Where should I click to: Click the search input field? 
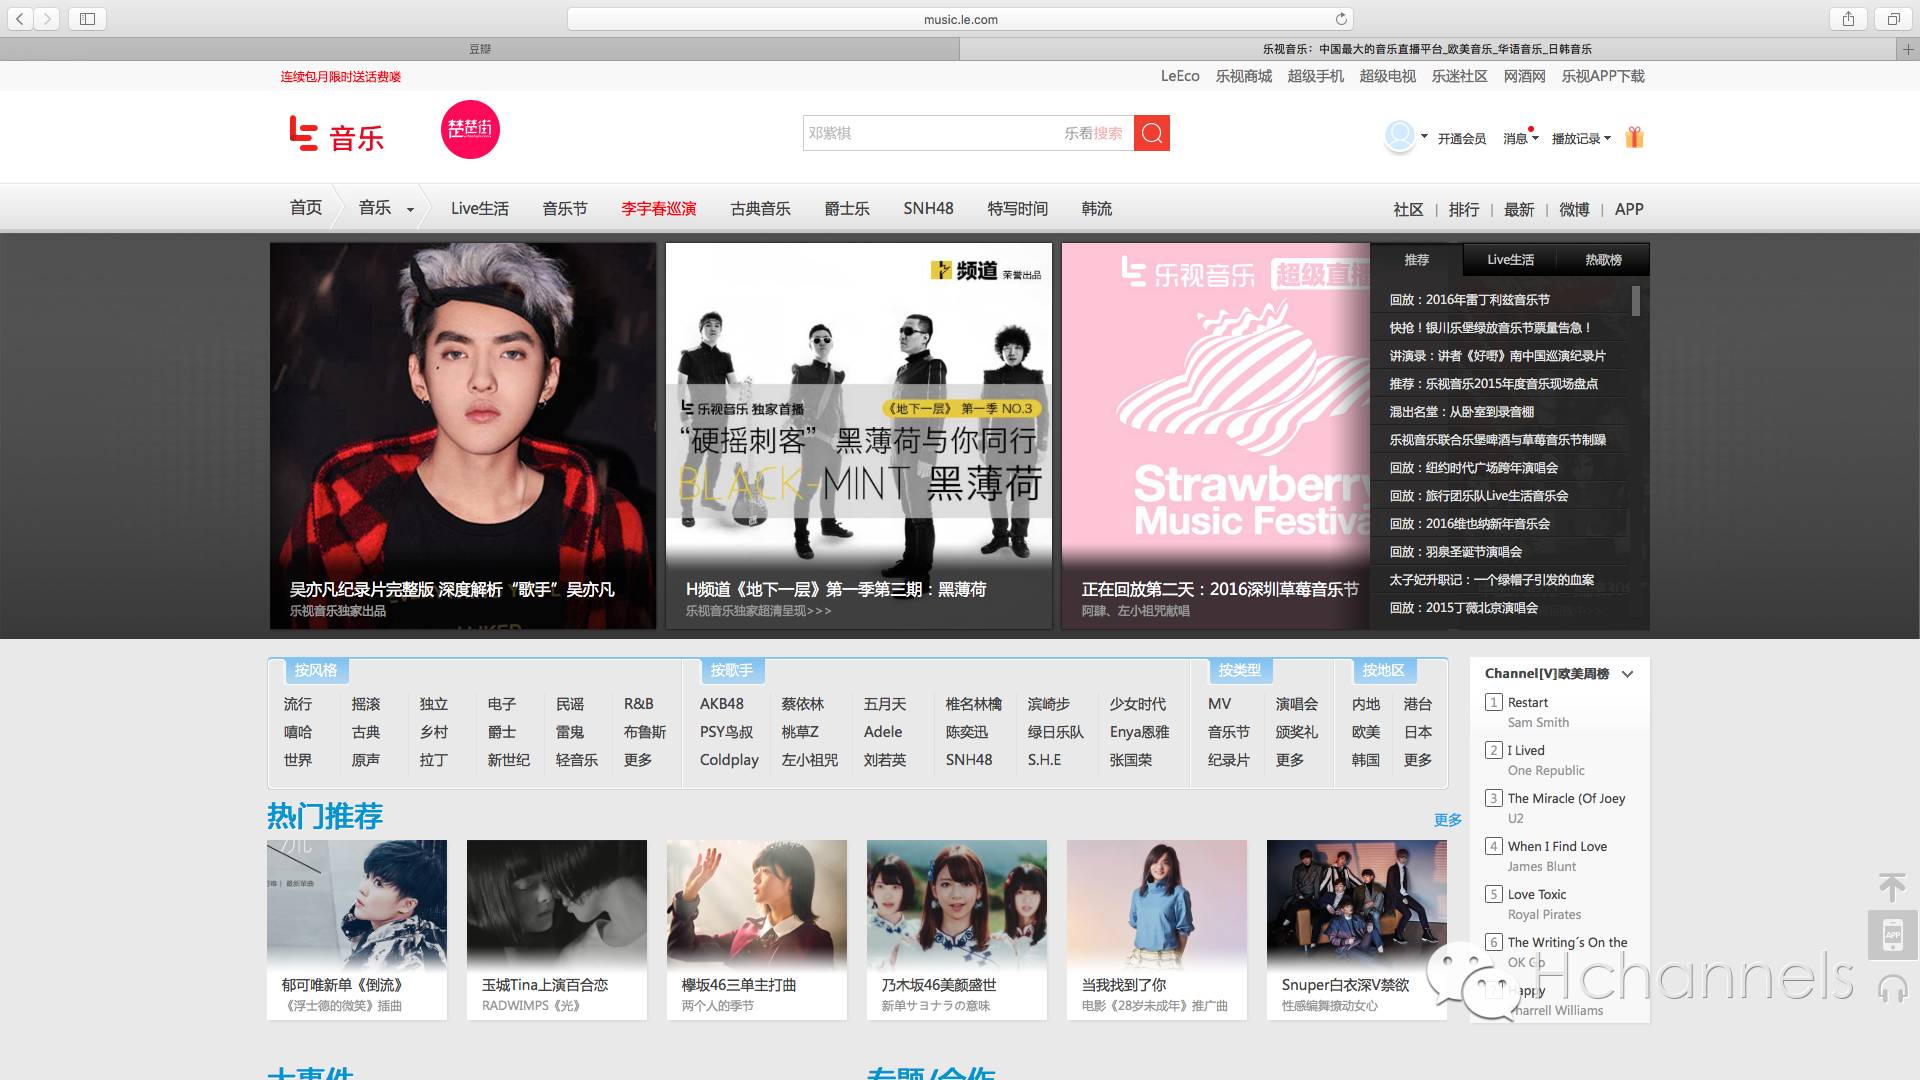coord(930,133)
